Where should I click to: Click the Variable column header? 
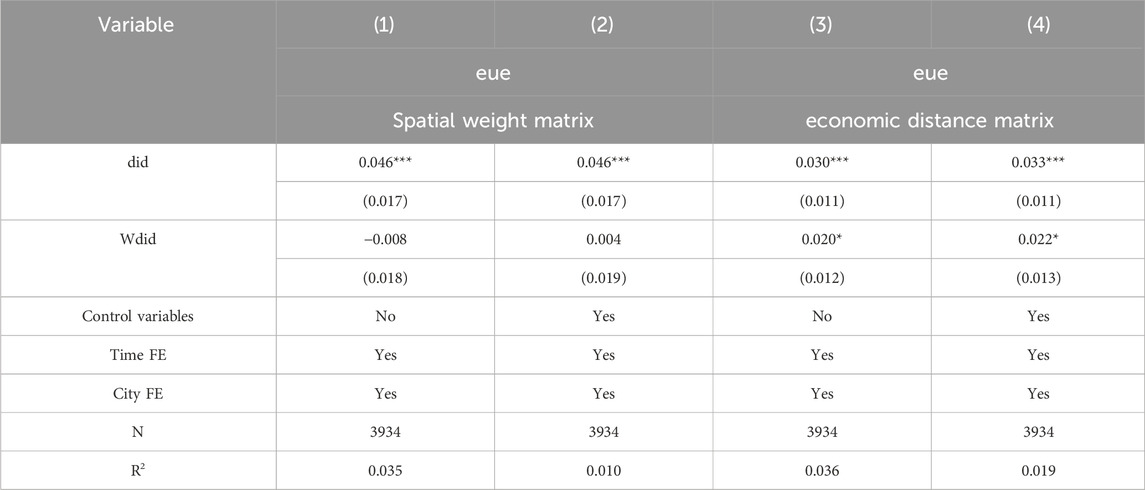coord(136,25)
